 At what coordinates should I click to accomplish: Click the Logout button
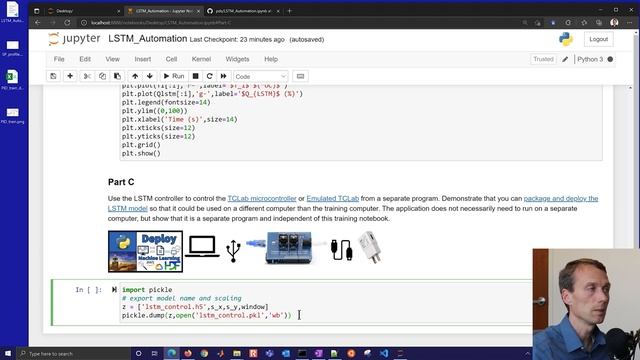coord(598,39)
